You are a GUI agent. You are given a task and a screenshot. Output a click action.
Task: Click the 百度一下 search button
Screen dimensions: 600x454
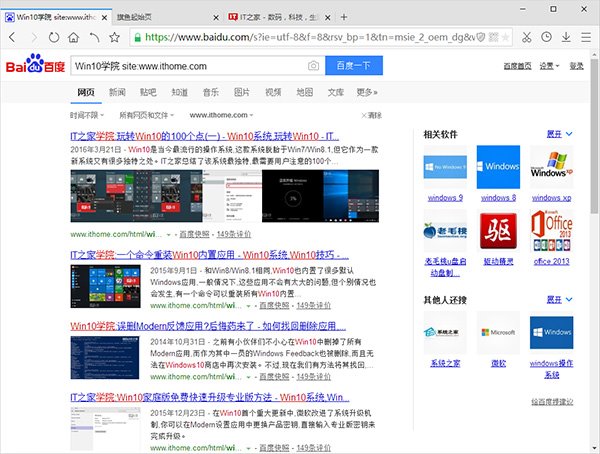point(354,65)
